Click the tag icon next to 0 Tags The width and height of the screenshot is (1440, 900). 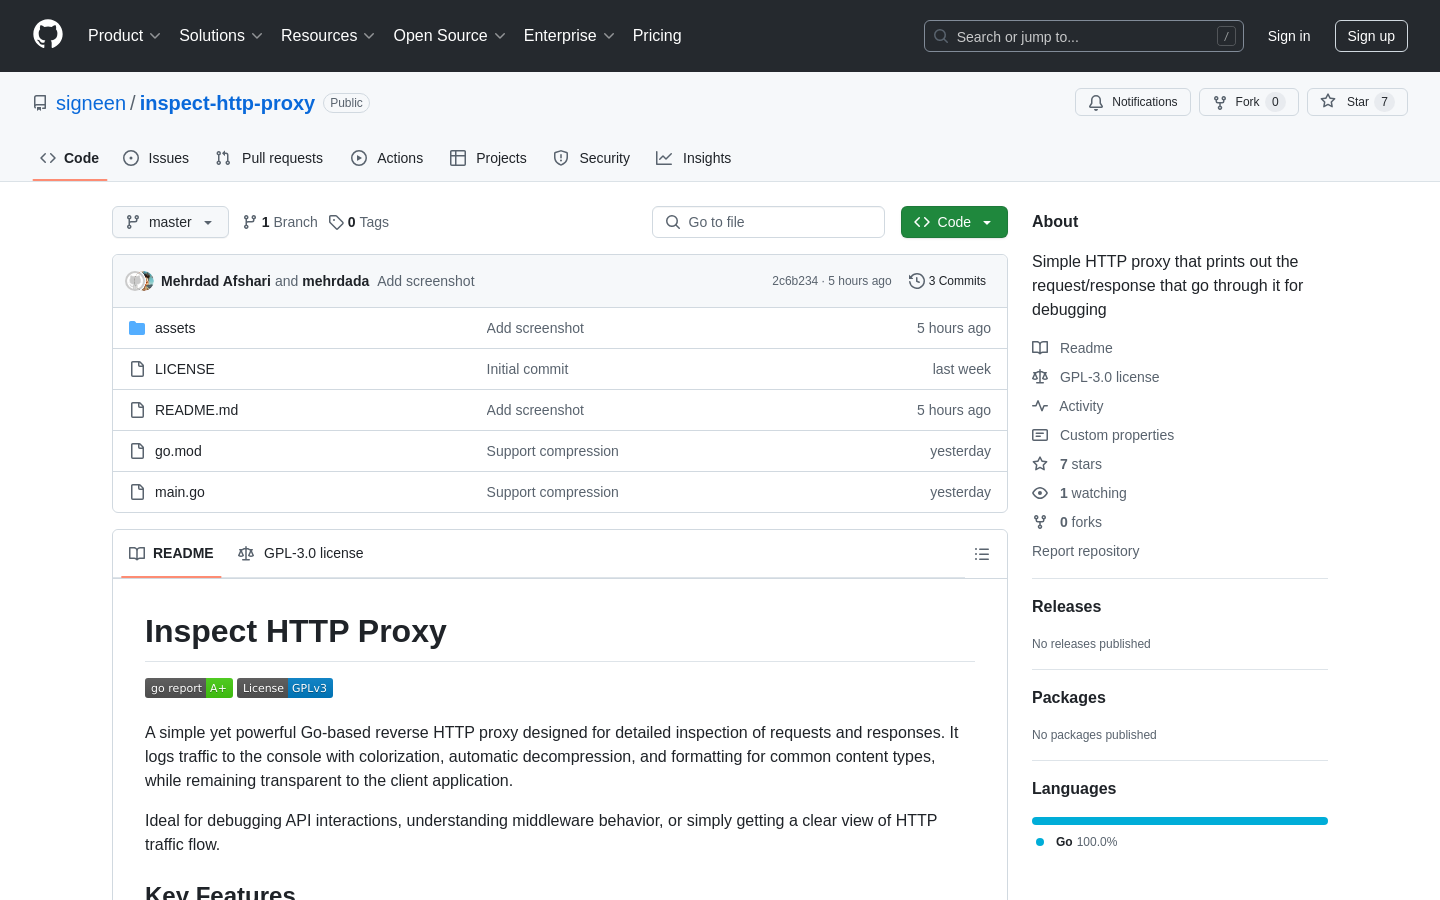(x=336, y=222)
